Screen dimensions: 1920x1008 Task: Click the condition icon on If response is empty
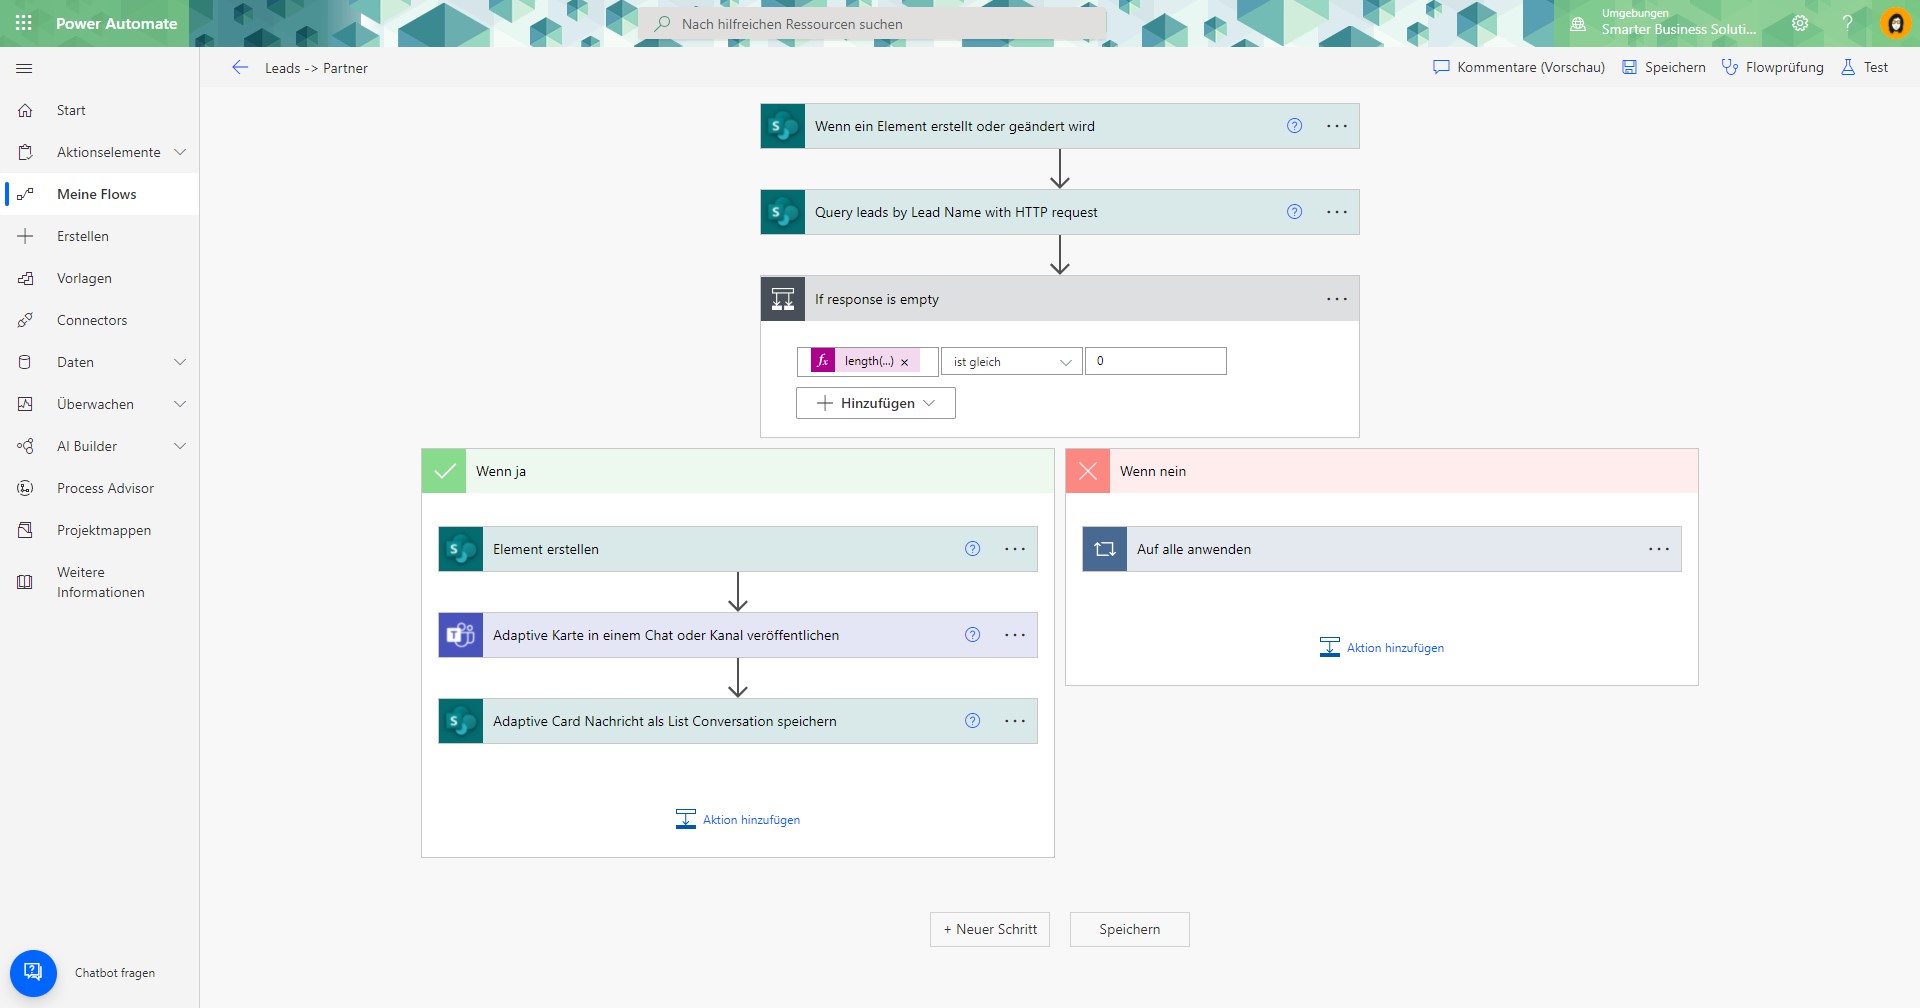(x=783, y=298)
